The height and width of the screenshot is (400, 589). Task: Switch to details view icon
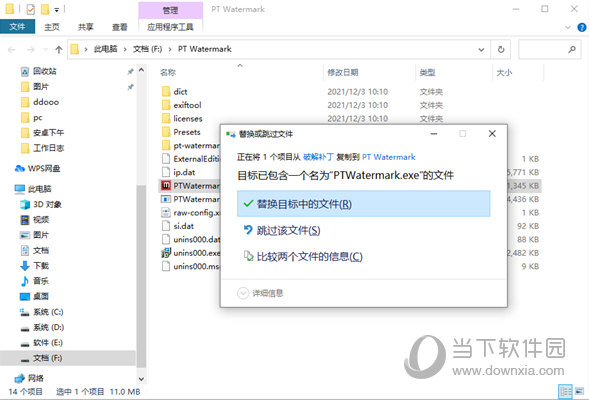[x=565, y=391]
